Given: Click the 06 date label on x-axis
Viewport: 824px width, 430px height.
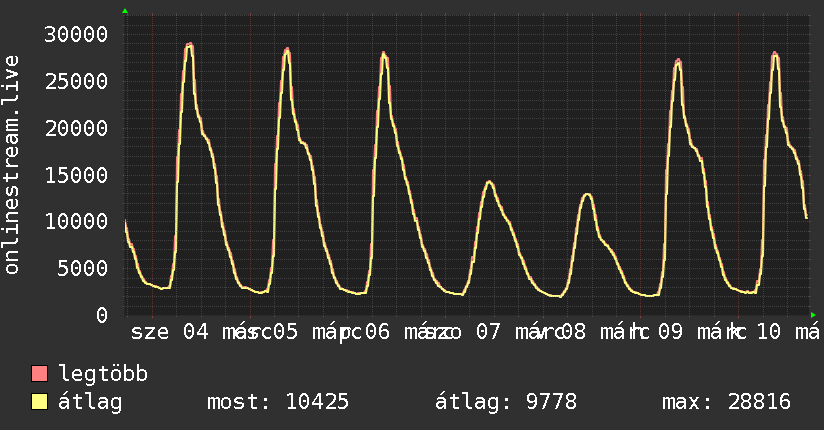Looking at the screenshot, I should [377, 332].
